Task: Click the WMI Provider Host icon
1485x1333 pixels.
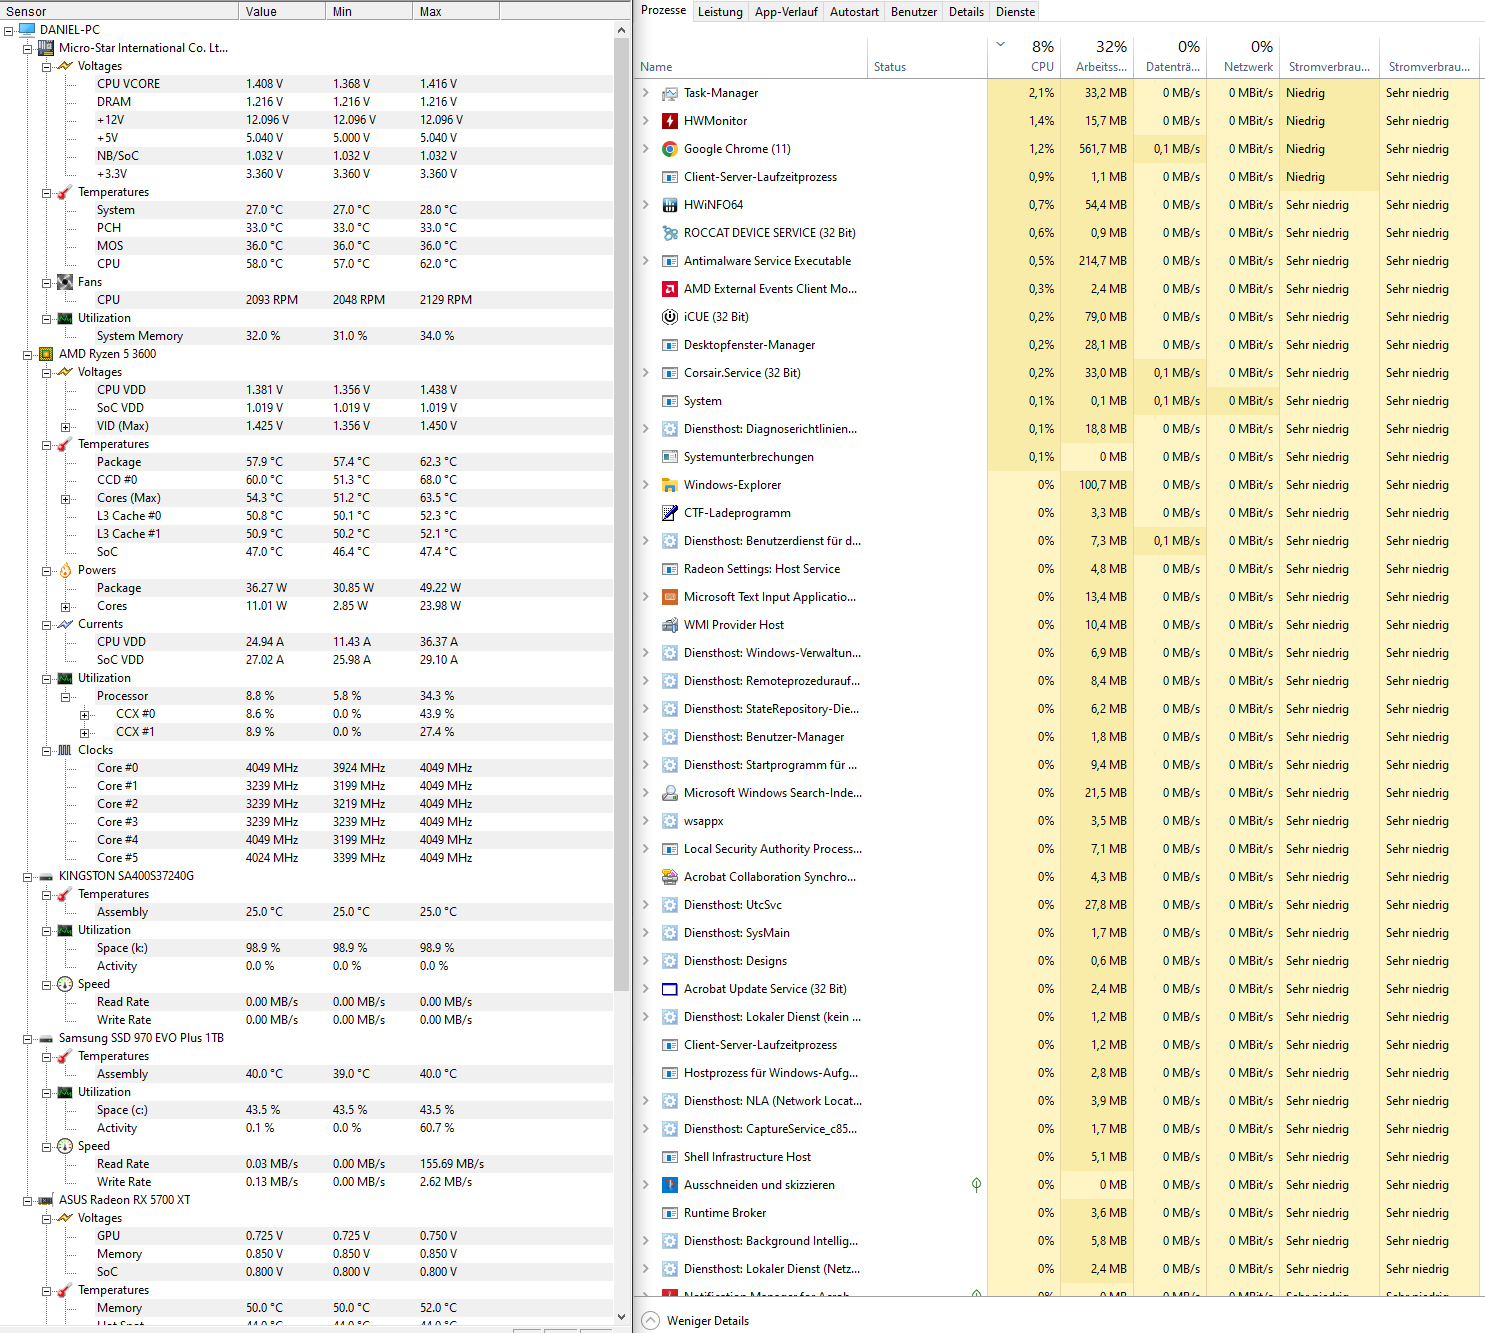Action: coord(670,625)
